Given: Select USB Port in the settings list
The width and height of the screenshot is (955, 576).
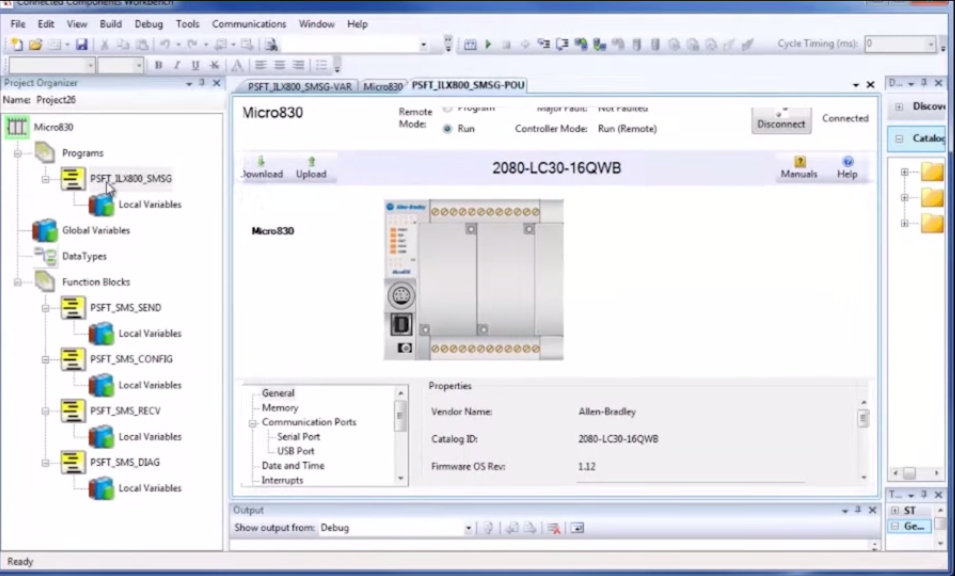Looking at the screenshot, I should [296, 451].
